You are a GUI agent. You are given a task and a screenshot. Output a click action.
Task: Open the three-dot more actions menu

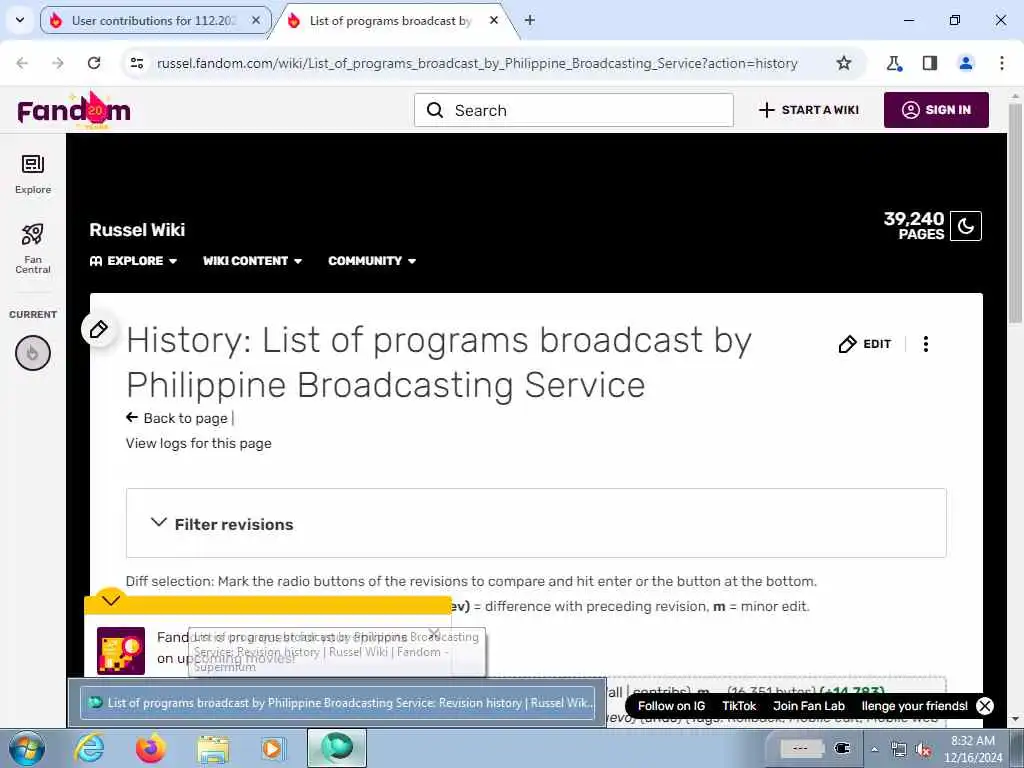[925, 344]
